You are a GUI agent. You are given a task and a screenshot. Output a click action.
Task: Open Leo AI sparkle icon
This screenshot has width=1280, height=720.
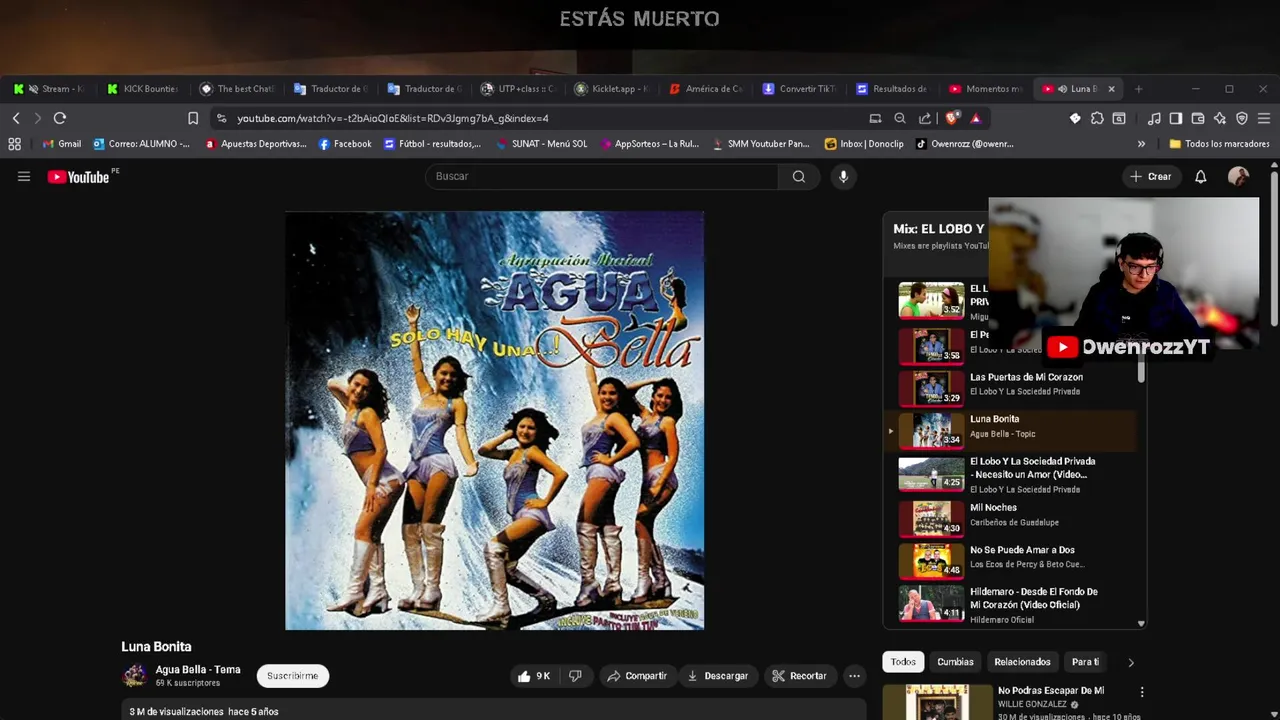pyautogui.click(x=1220, y=118)
